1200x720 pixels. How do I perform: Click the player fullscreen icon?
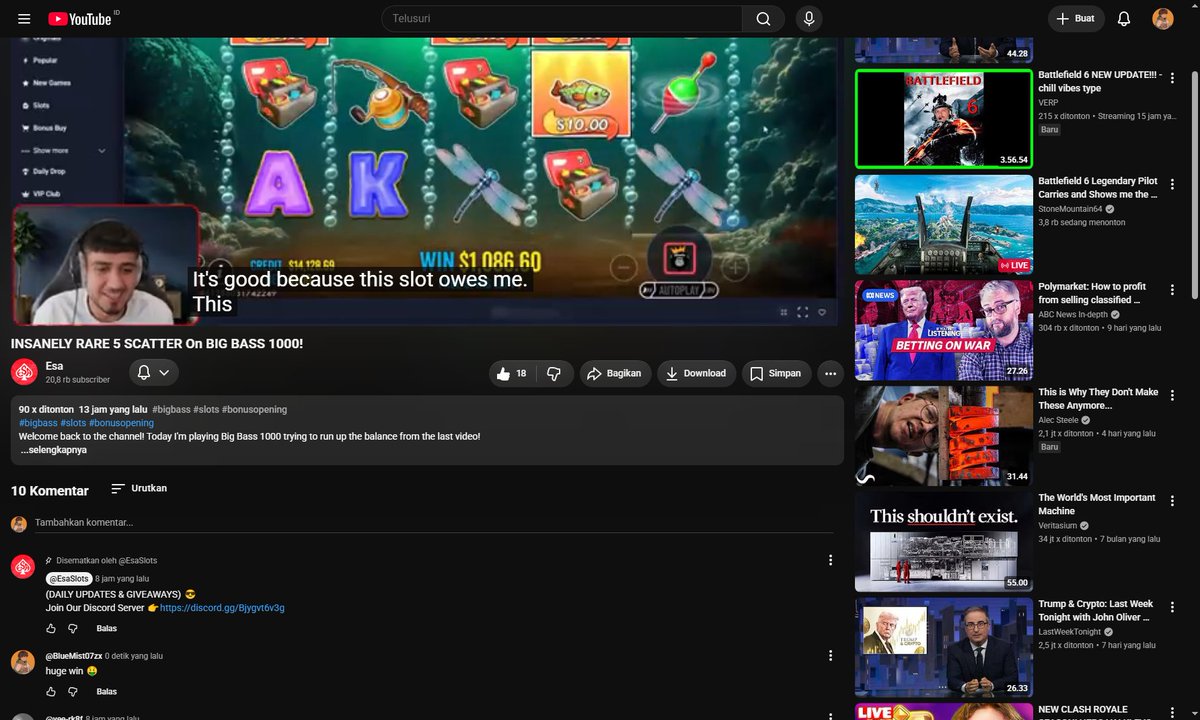(803, 312)
